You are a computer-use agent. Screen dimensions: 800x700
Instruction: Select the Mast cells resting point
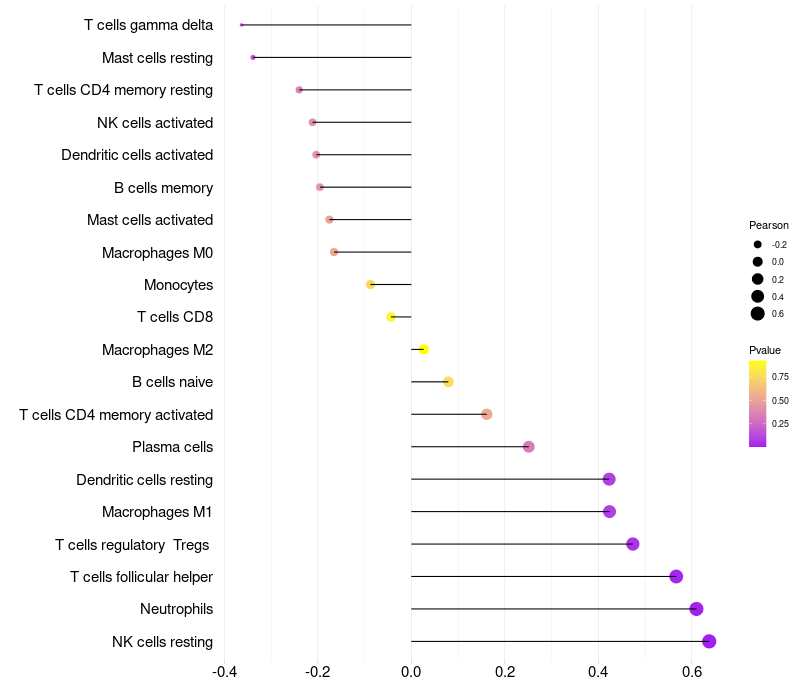pos(253,58)
